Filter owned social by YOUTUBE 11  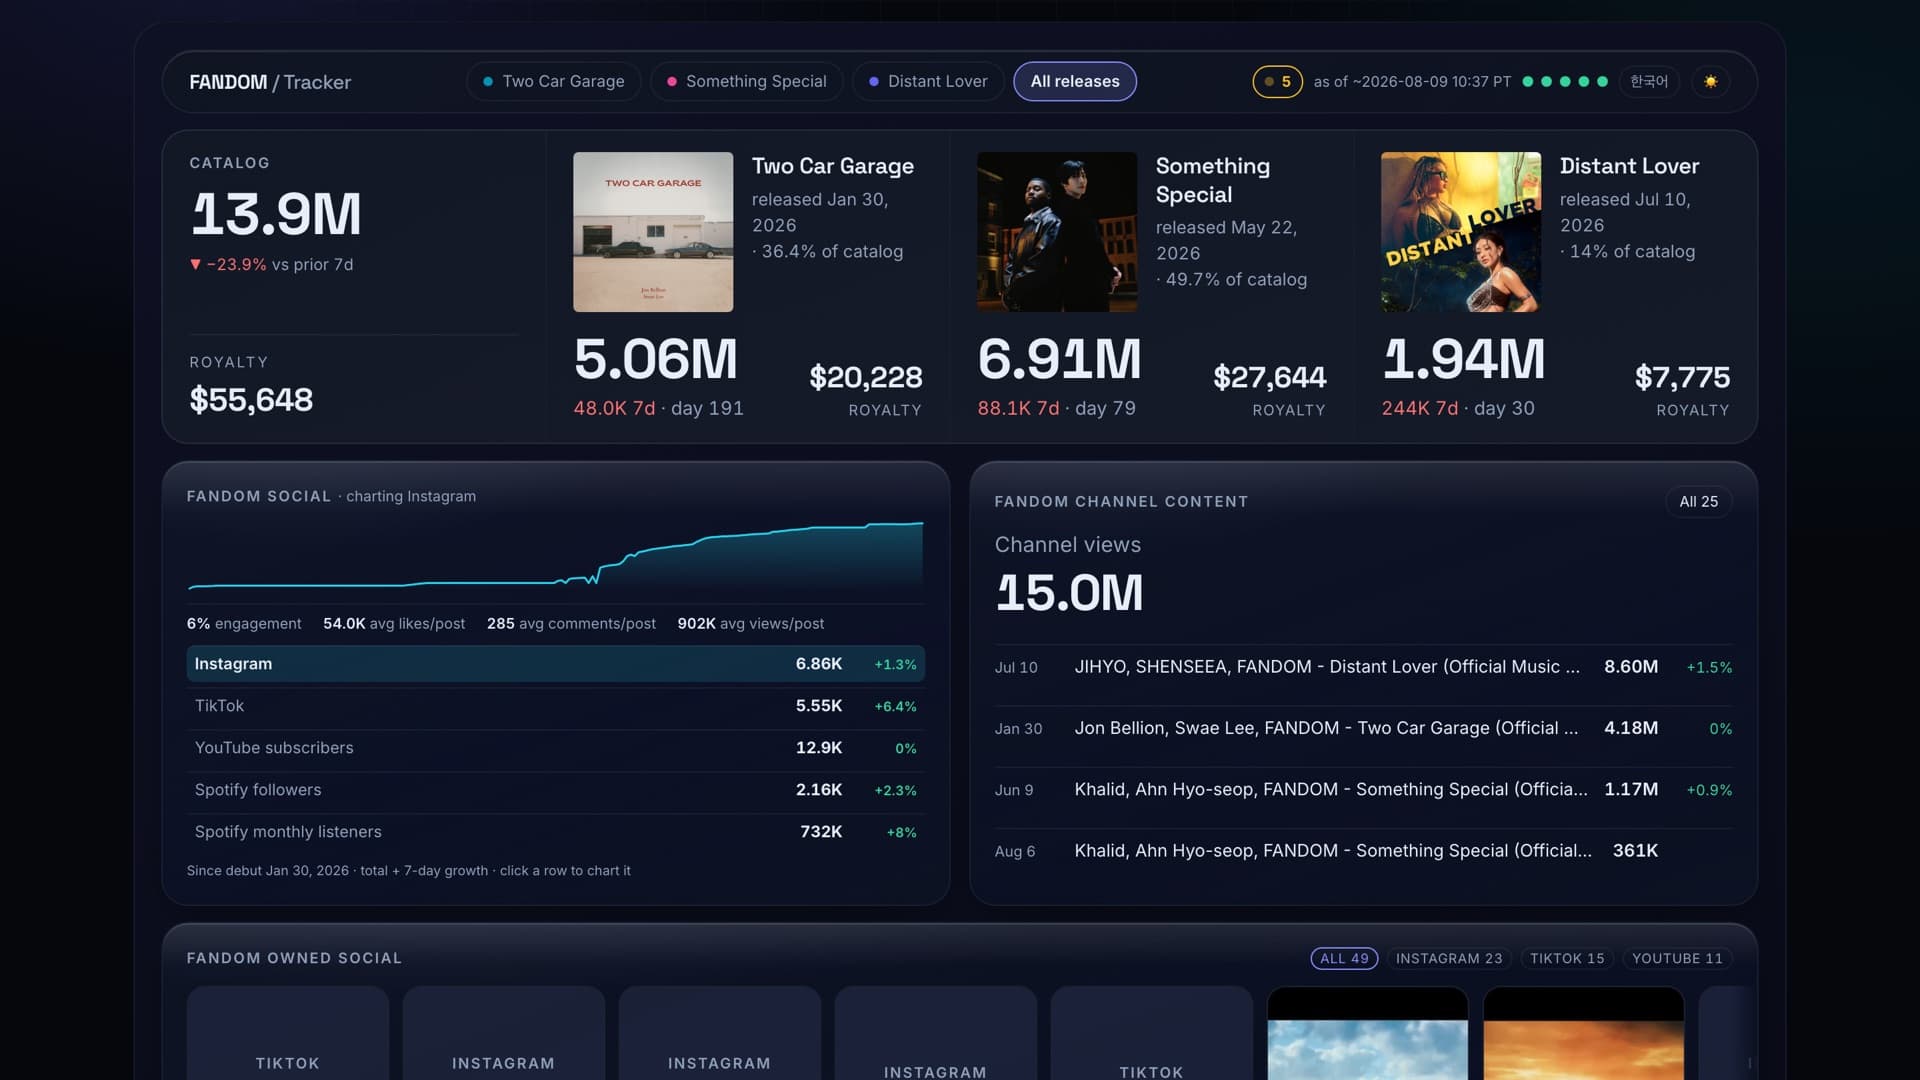click(x=1677, y=958)
